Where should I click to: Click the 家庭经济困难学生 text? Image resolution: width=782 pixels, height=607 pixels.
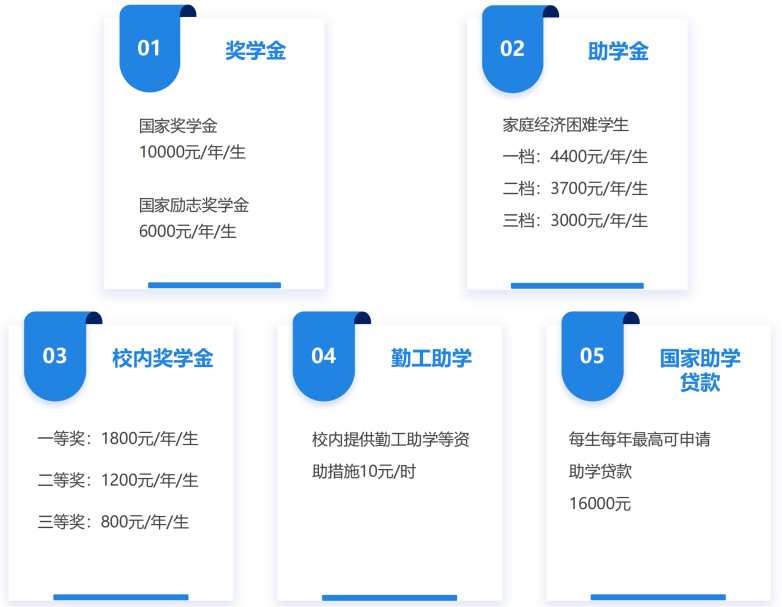point(565,125)
